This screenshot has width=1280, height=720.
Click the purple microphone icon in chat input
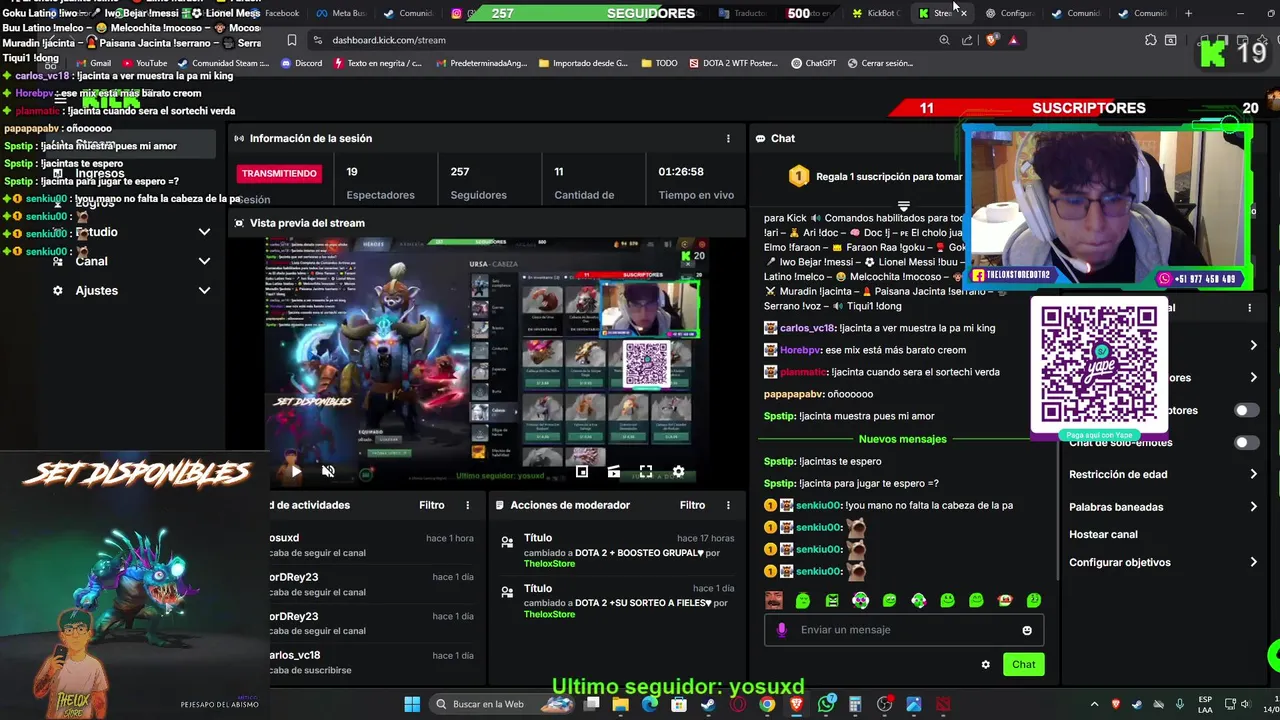tap(781, 630)
